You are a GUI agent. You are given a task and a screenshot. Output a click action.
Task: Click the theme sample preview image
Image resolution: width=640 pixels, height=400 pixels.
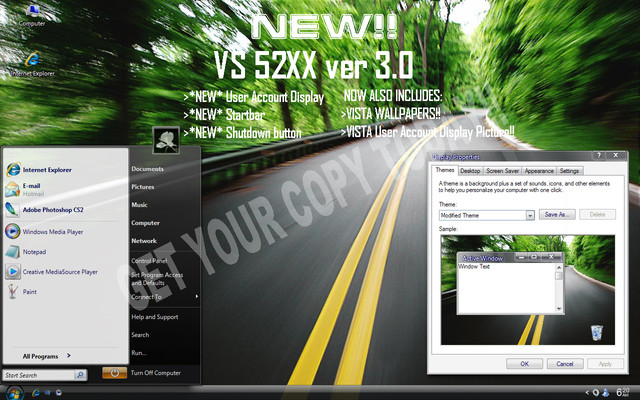(528, 290)
